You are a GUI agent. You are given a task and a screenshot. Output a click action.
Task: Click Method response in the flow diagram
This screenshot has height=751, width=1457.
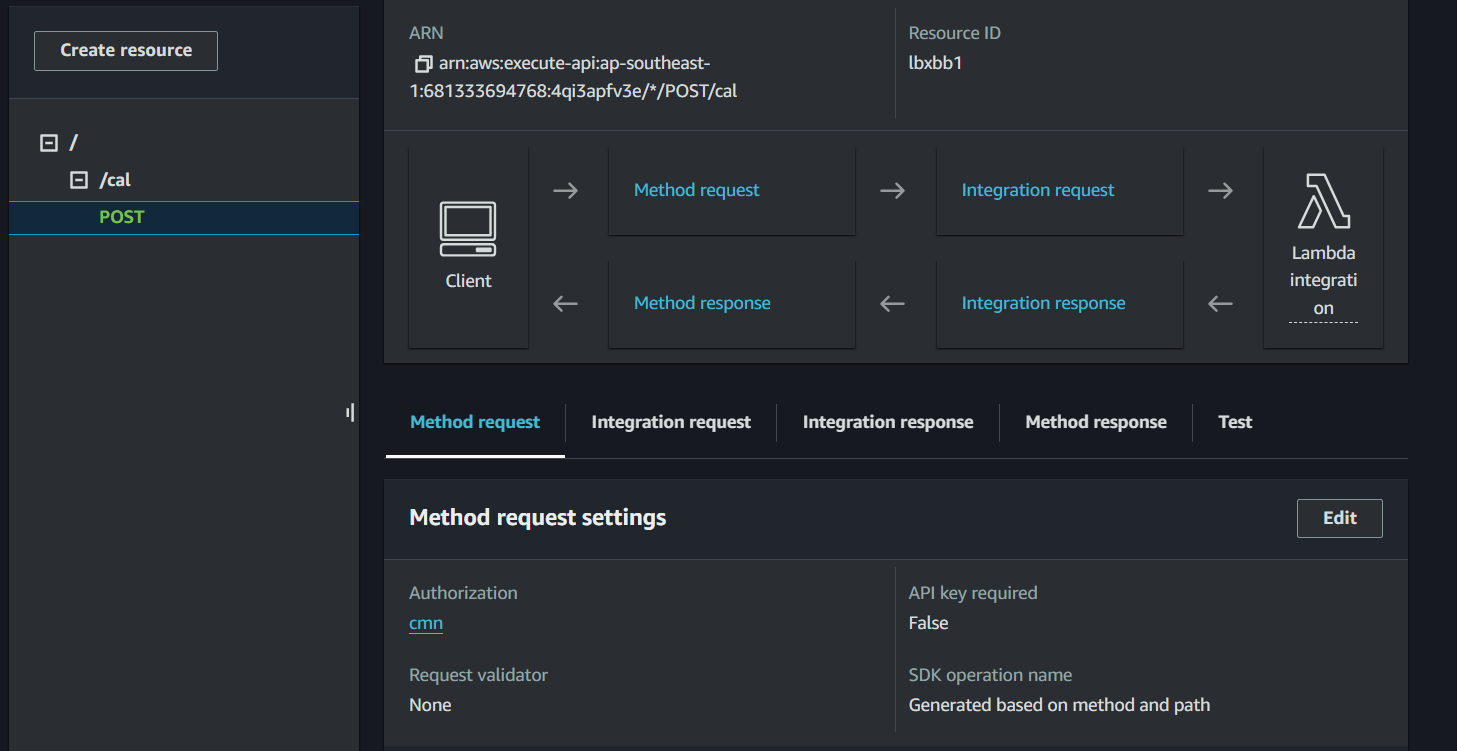[x=701, y=302]
